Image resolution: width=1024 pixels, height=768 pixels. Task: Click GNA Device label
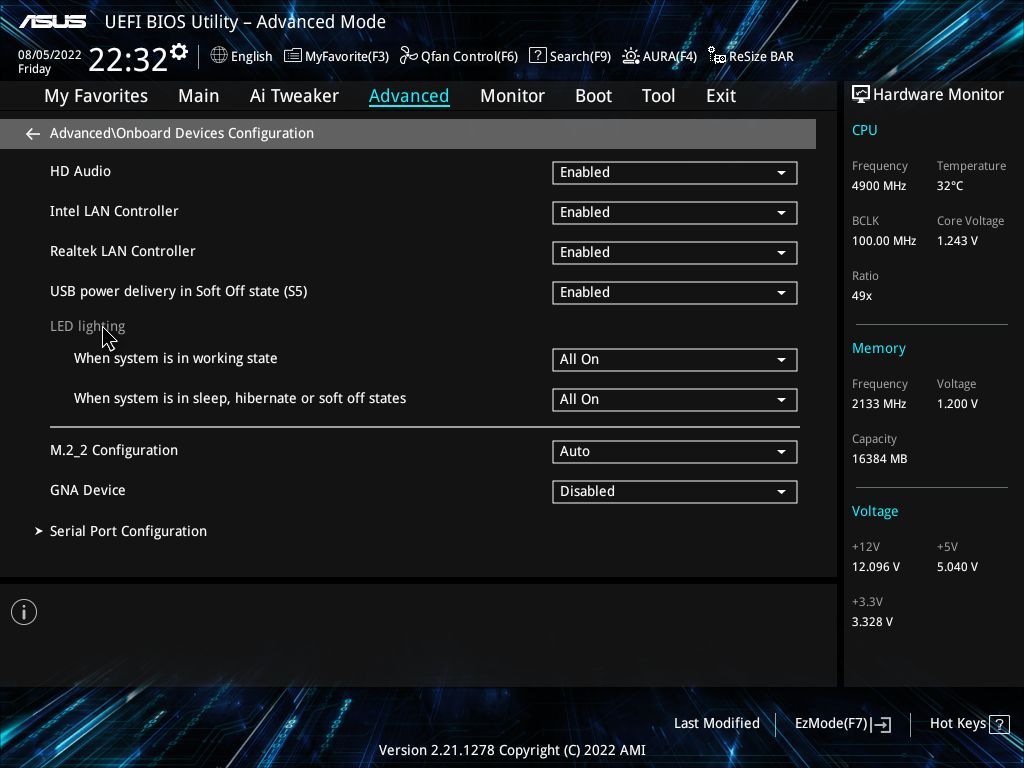tap(88, 490)
